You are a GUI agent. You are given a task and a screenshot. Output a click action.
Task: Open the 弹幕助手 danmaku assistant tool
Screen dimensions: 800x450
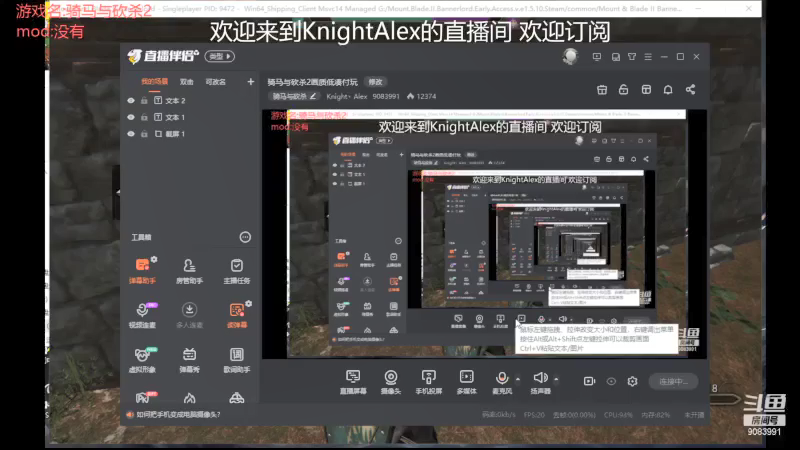(142, 270)
